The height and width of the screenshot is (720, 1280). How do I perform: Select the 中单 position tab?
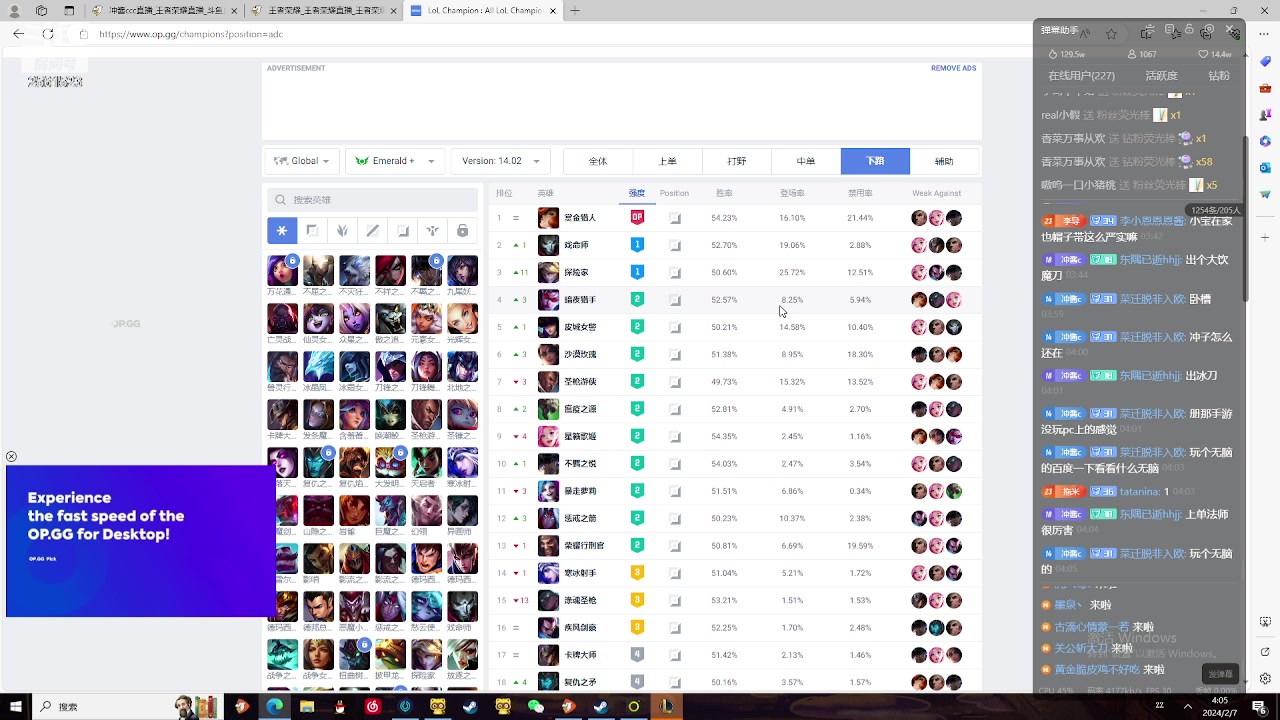[x=806, y=161]
